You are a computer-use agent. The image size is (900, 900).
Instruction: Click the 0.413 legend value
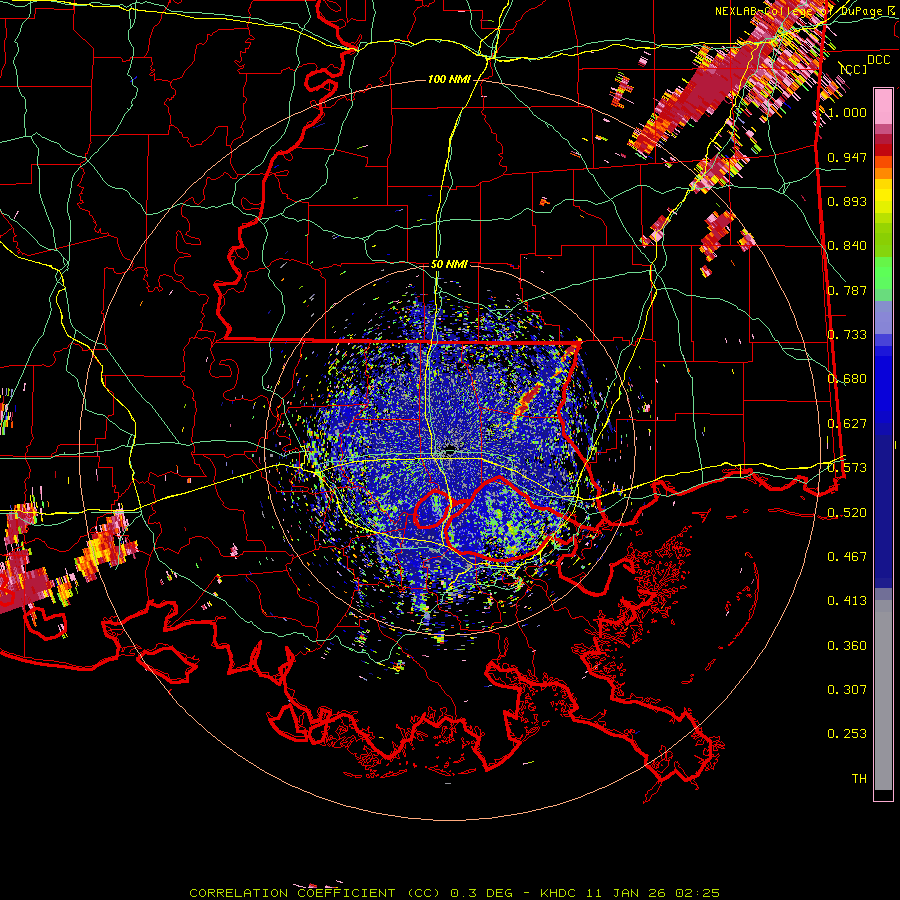[847, 601]
